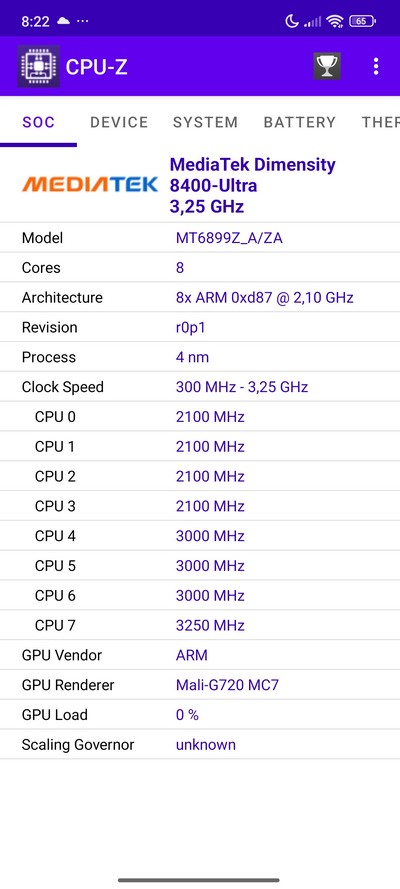Image resolution: width=400 pixels, height=889 pixels.
Task: Switch to the SYSTEM tab
Action: (x=205, y=122)
